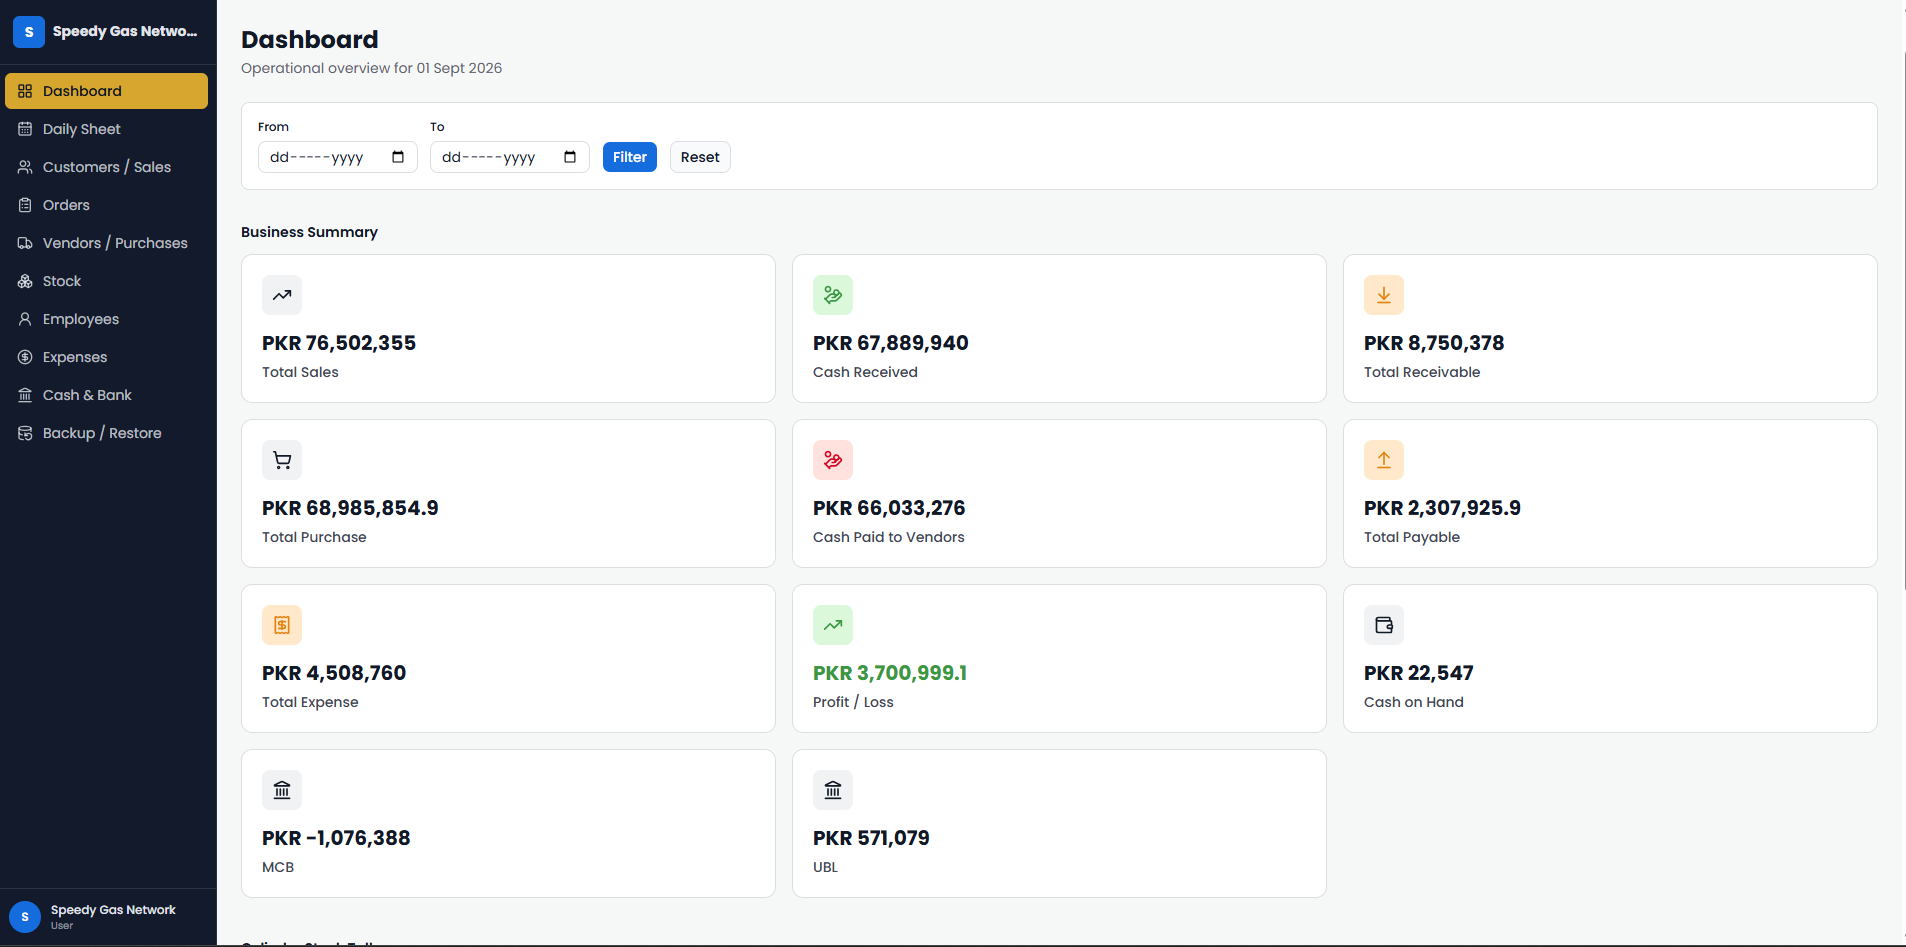Click the Total Sales trend arrow icon
The image size is (1906, 947).
click(x=282, y=295)
